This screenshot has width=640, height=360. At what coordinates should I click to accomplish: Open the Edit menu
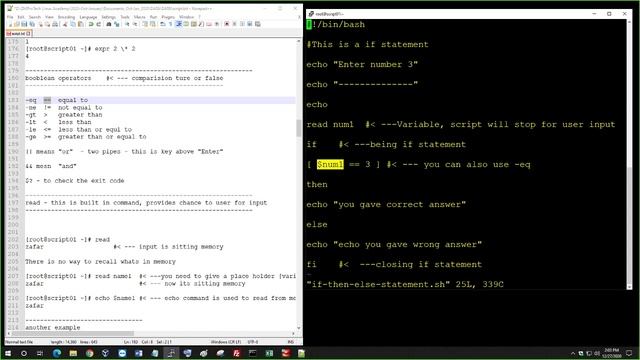click(21, 17)
